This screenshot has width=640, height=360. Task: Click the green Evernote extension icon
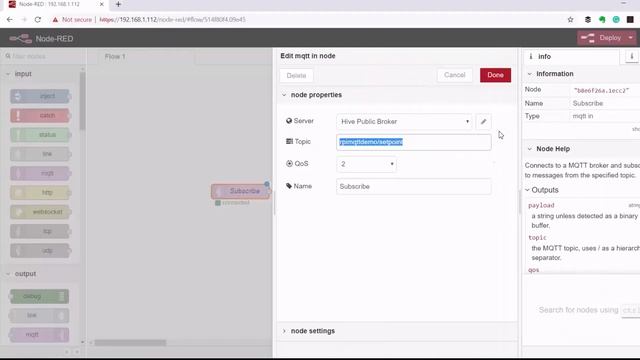[x=602, y=19]
